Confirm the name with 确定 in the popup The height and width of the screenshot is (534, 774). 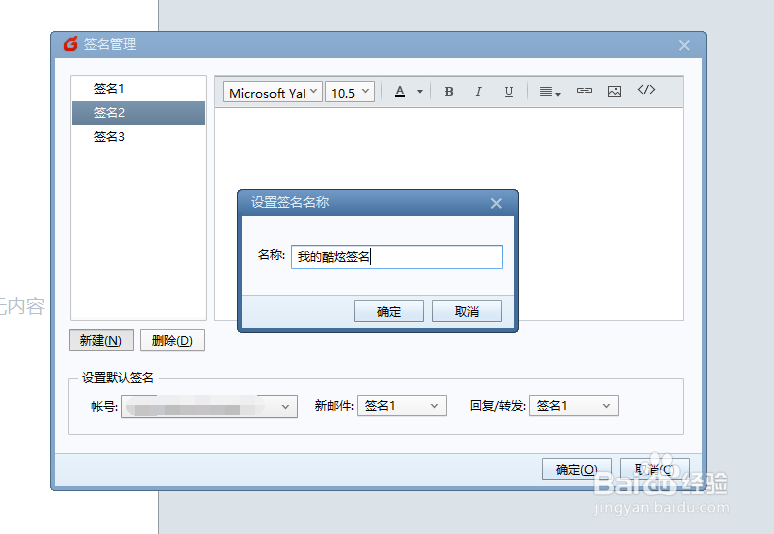tap(389, 311)
